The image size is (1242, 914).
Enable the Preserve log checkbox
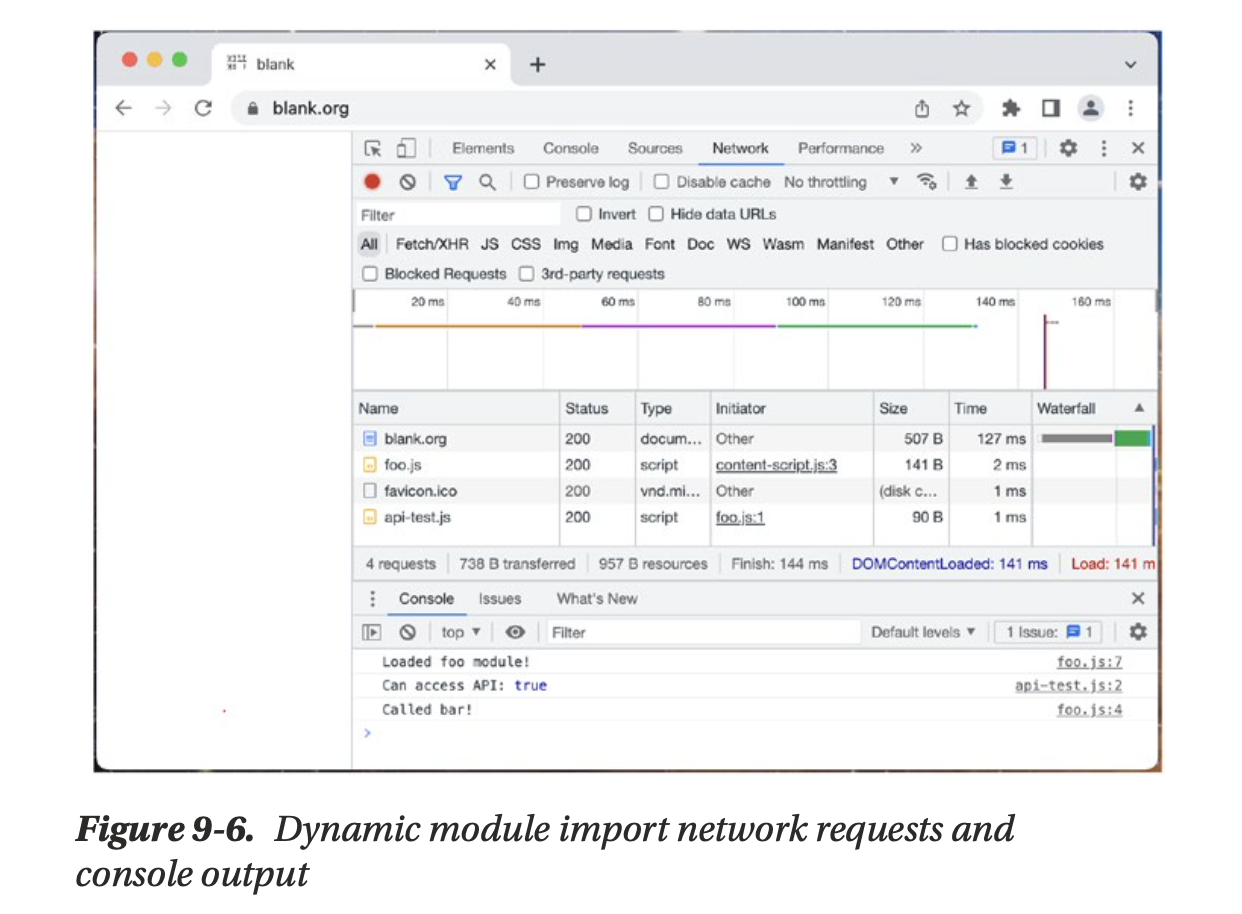point(532,182)
